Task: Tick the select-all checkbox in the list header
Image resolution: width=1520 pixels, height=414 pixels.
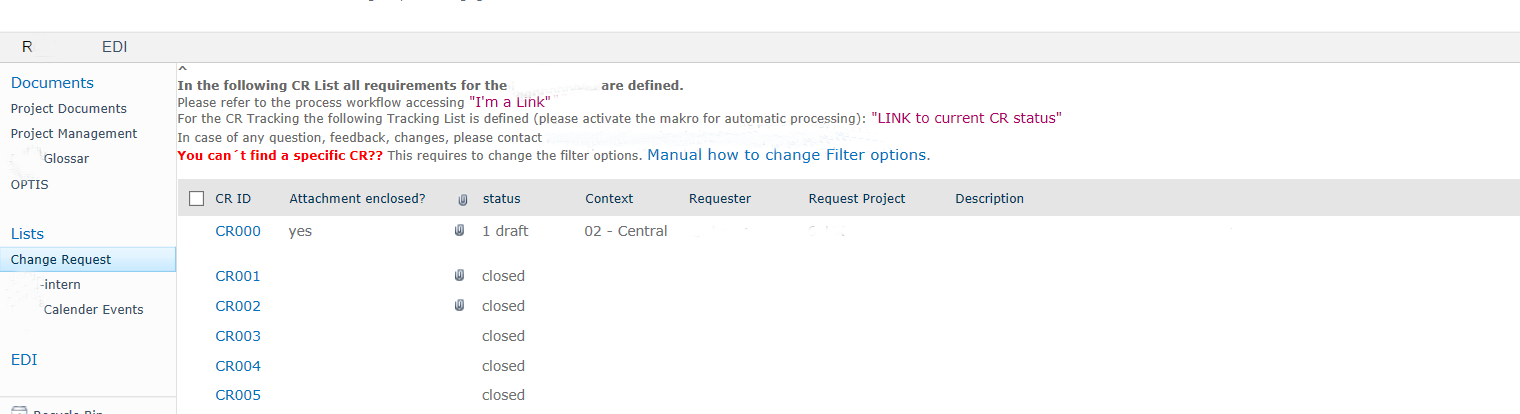Action: tap(196, 199)
